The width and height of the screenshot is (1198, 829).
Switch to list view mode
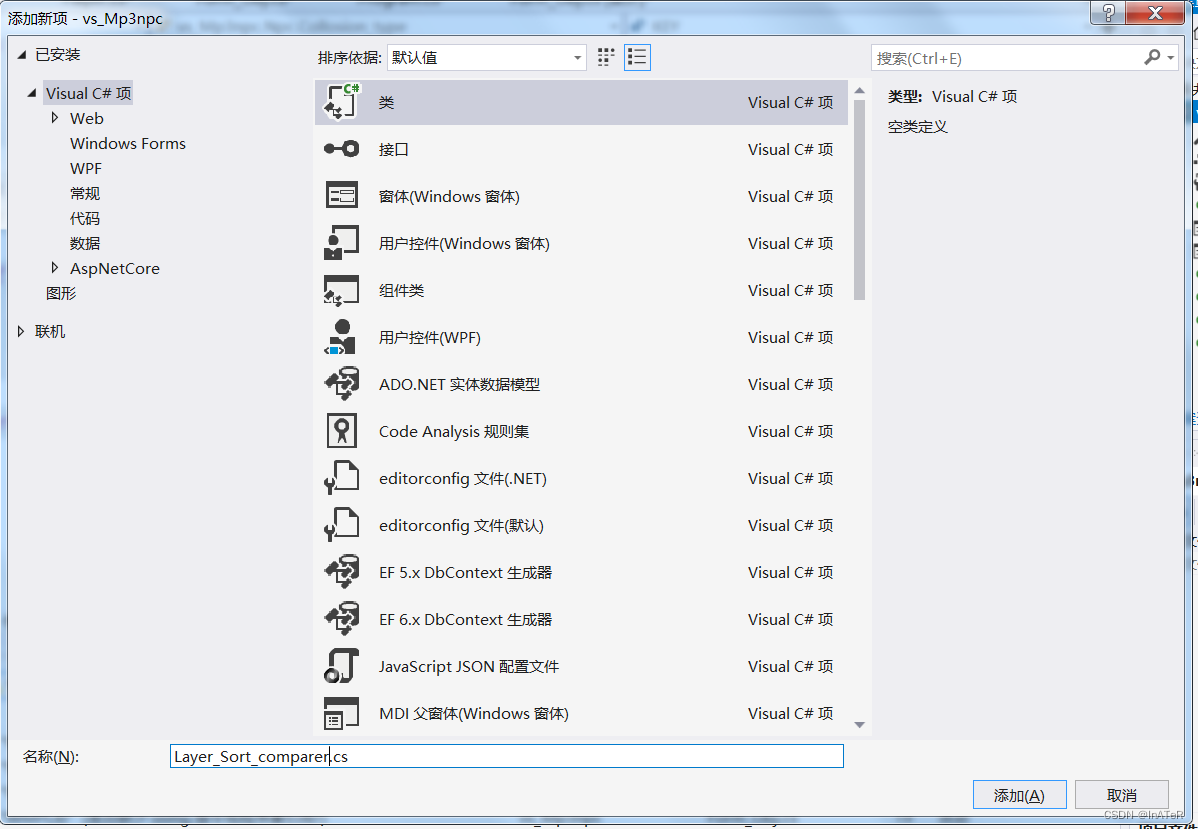point(637,57)
